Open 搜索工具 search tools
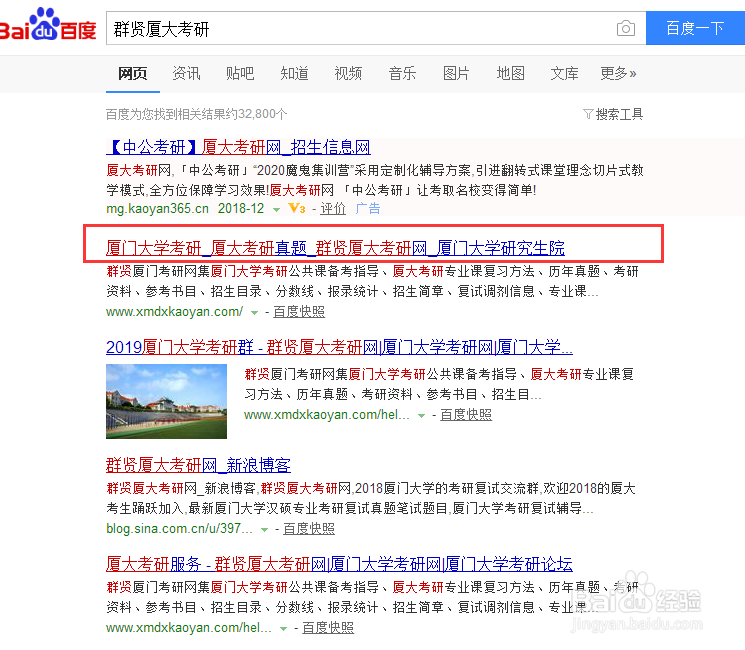This screenshot has width=745, height=650. (x=619, y=114)
